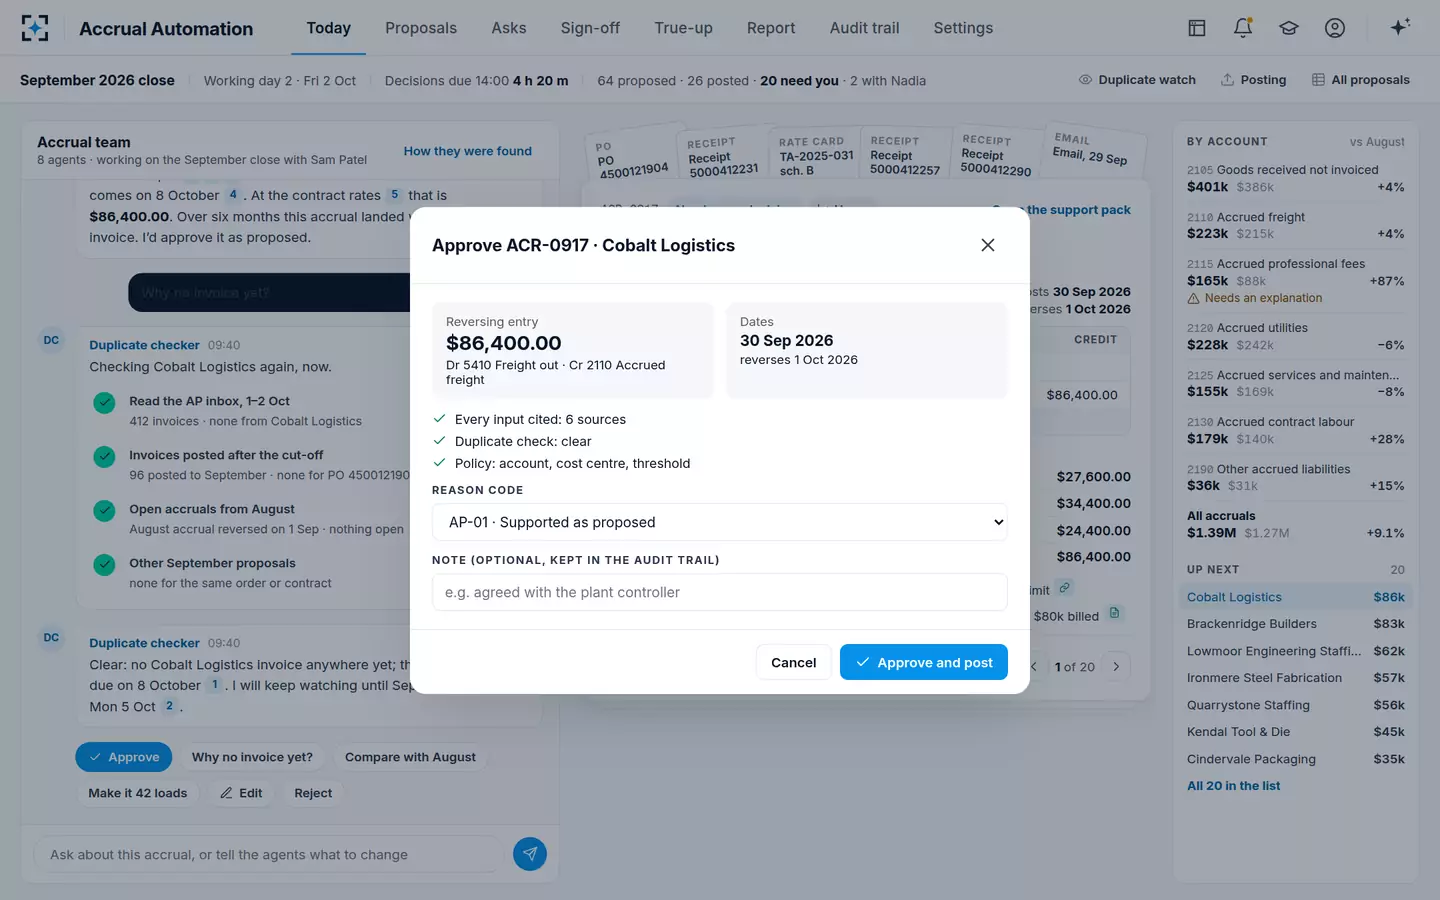Open the Rate card TA-2025-031 source card
The height and width of the screenshot is (900, 1440).
(x=816, y=156)
